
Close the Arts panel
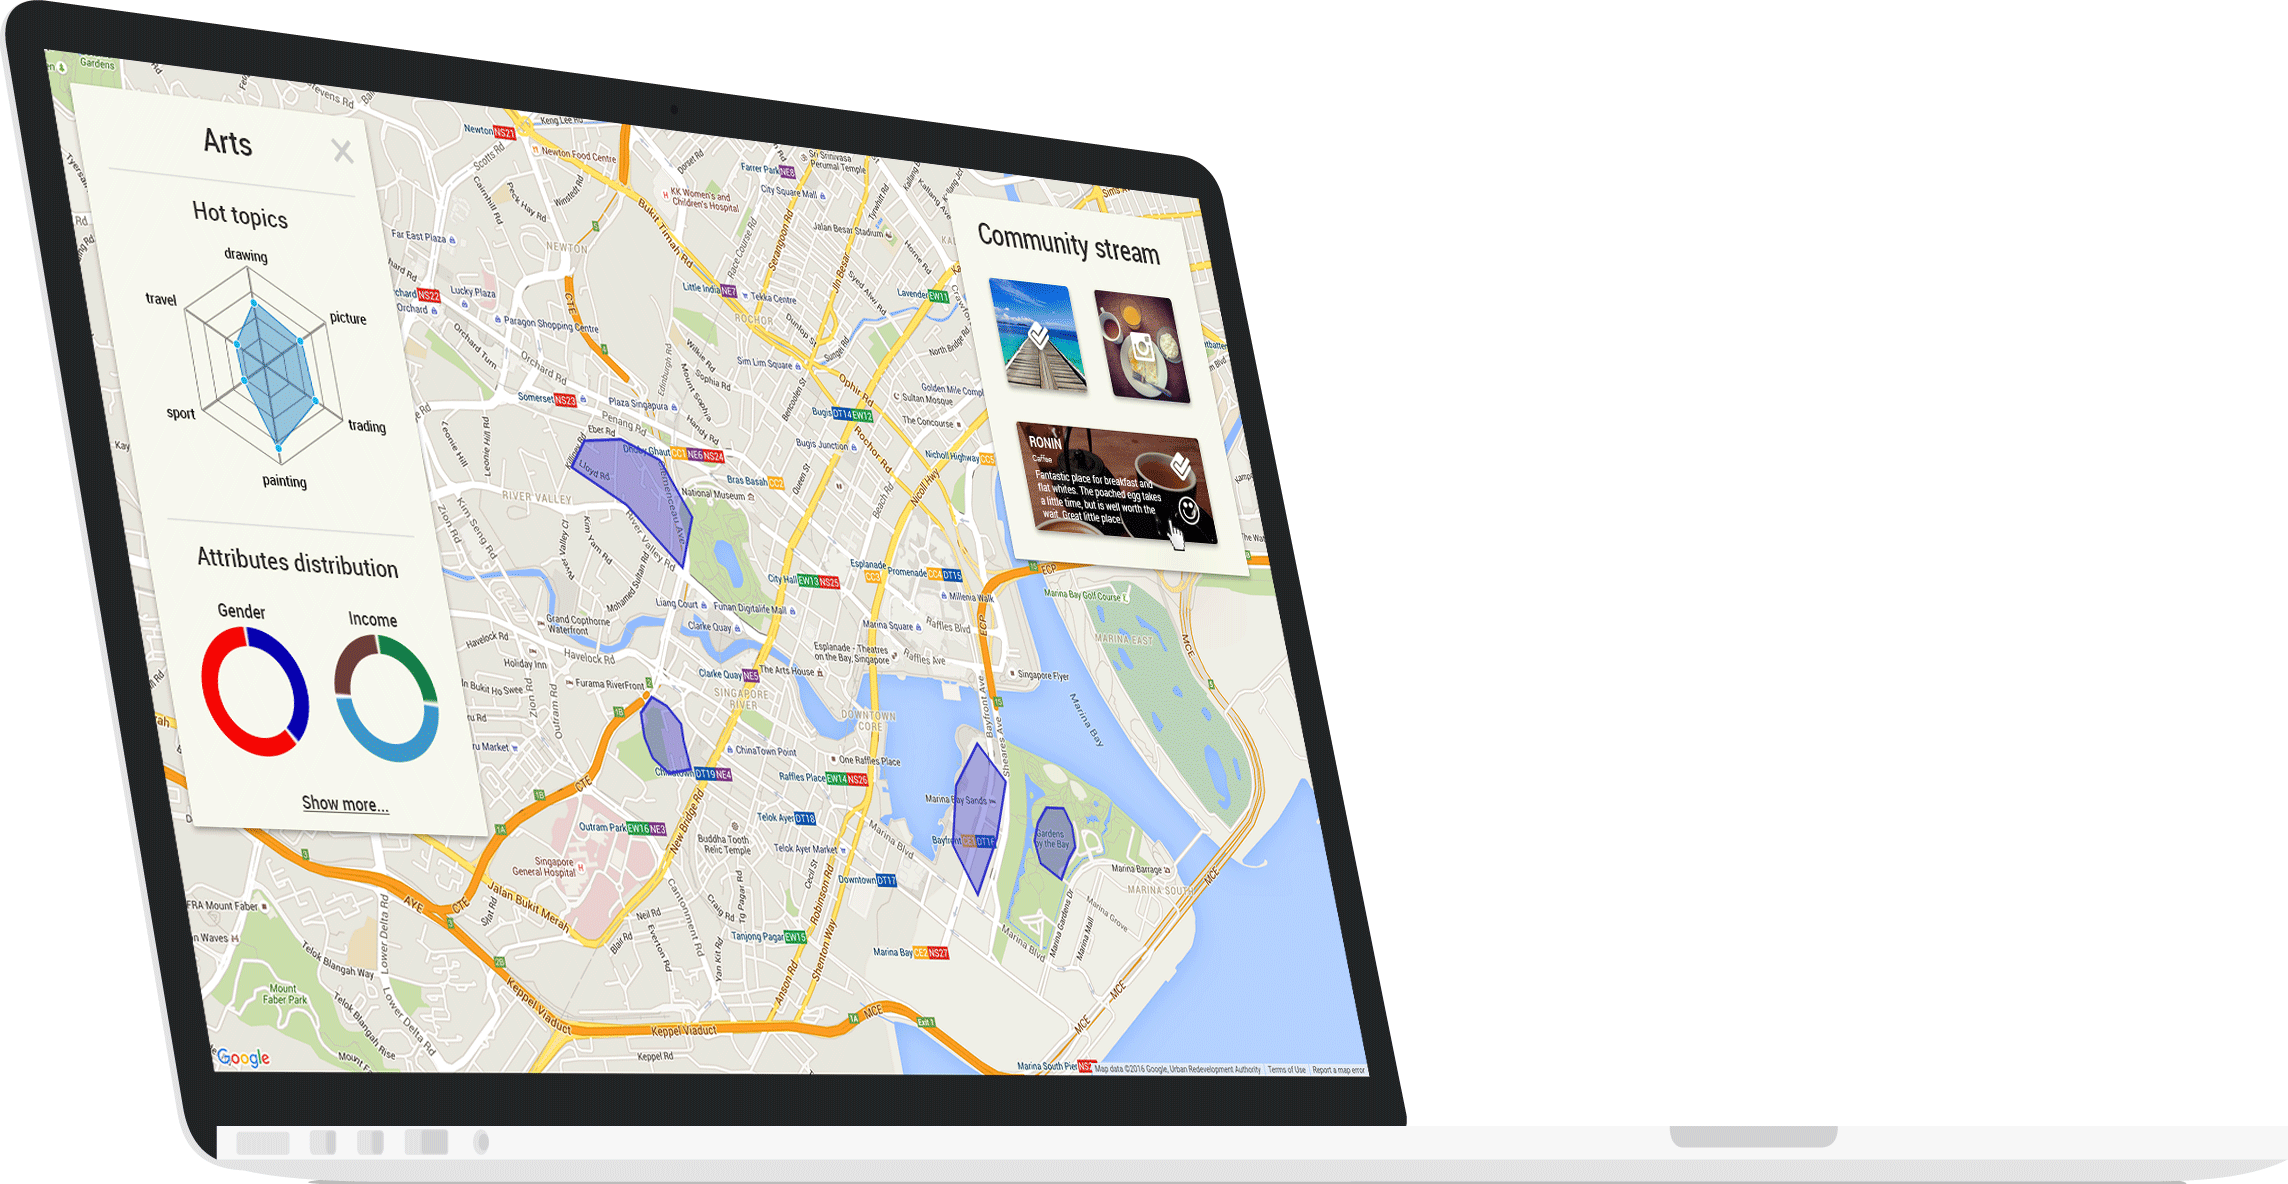pos(343,151)
